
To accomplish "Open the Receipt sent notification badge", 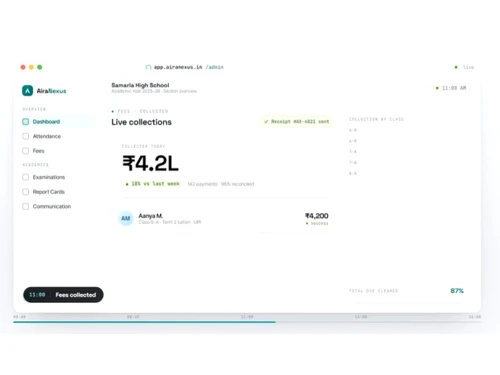I will pyautogui.click(x=296, y=122).
